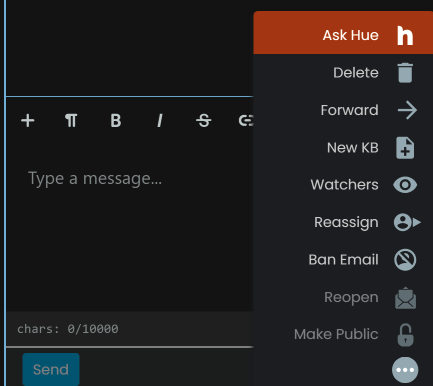
Task: Click the chars: 0/10000 counter
Action: pos(68,329)
